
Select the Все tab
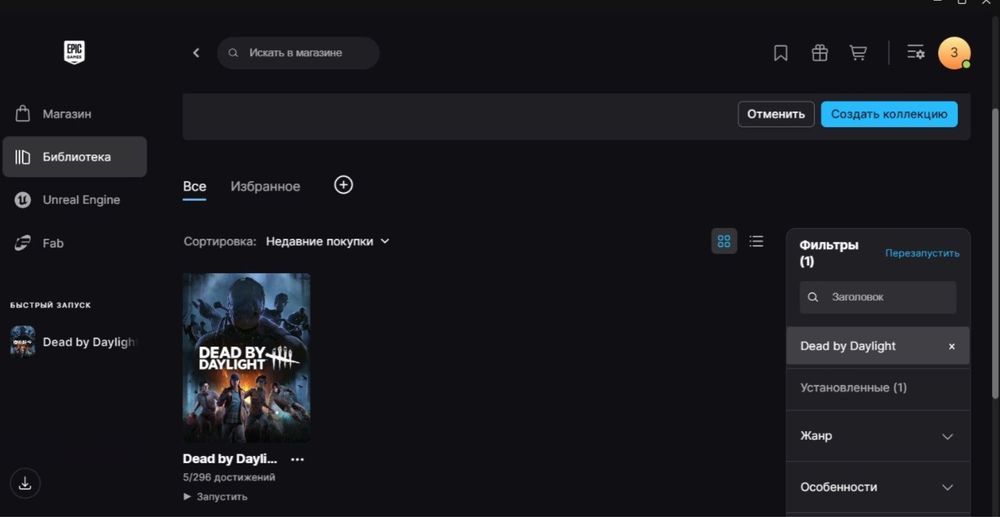point(195,187)
